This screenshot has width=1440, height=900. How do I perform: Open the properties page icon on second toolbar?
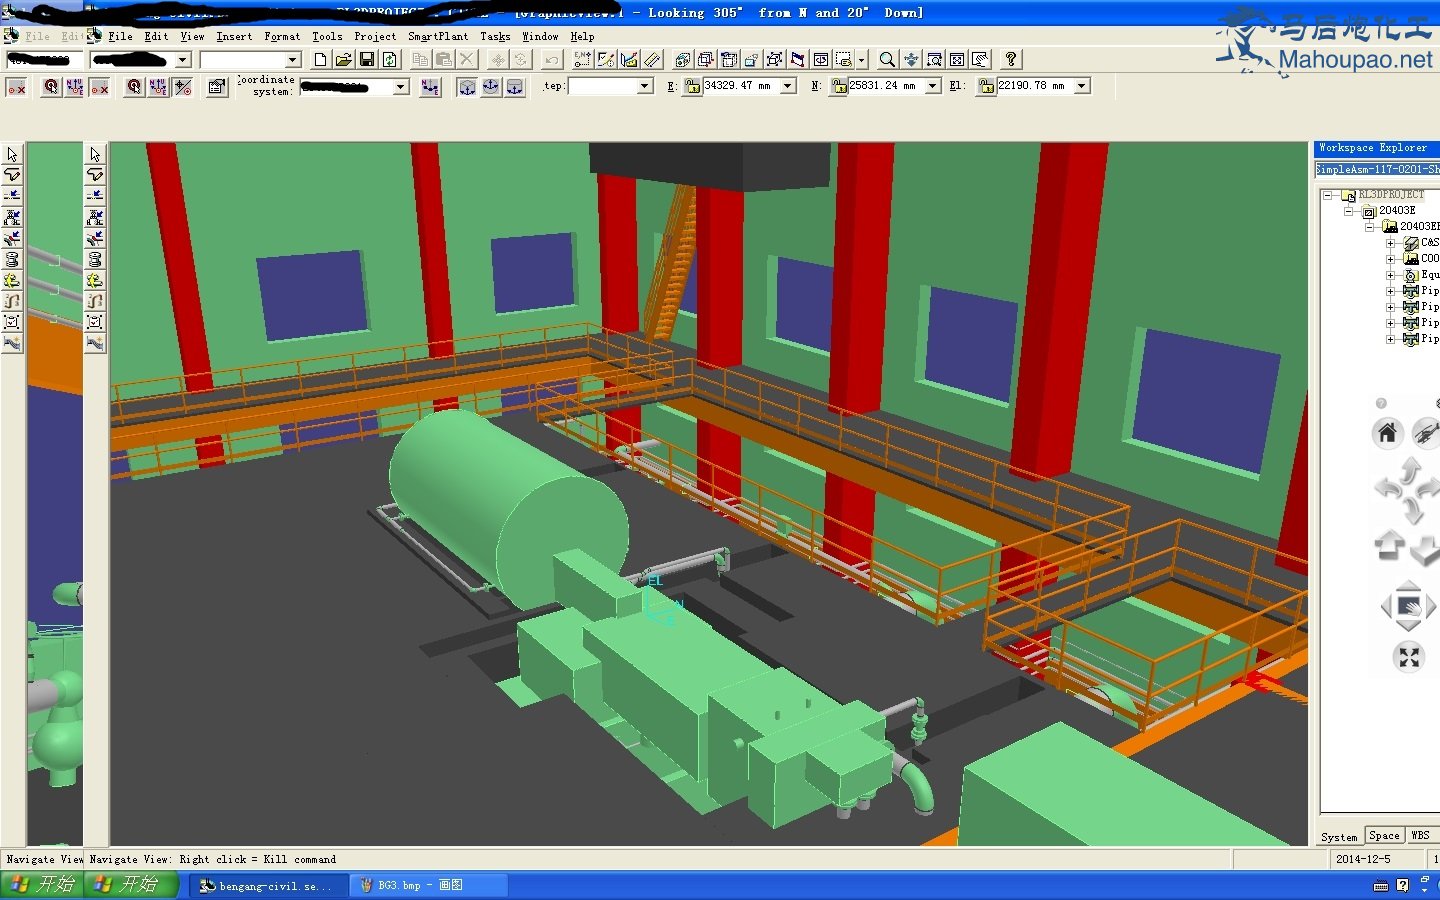pos(217,87)
